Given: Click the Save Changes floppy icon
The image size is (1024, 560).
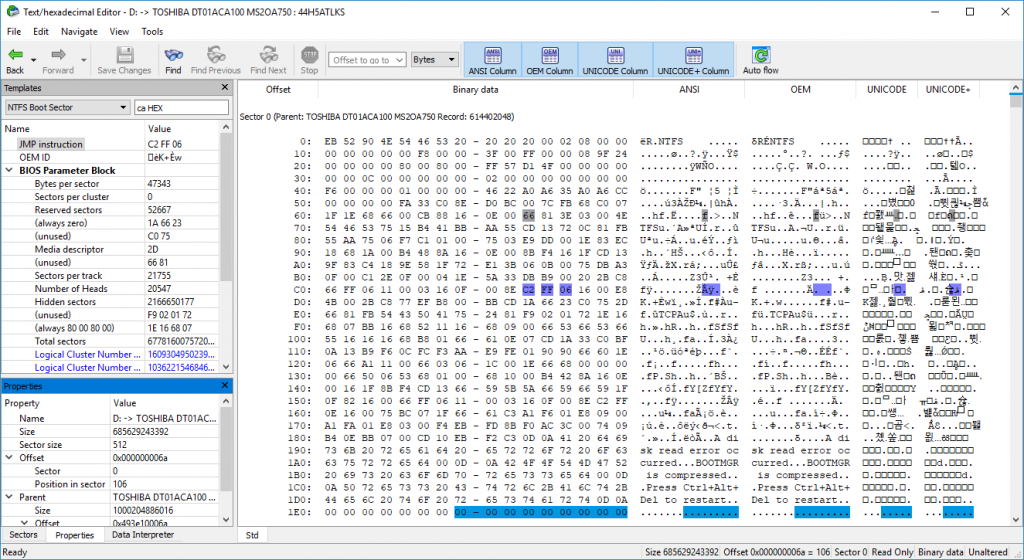Looking at the screenshot, I should (x=124, y=56).
